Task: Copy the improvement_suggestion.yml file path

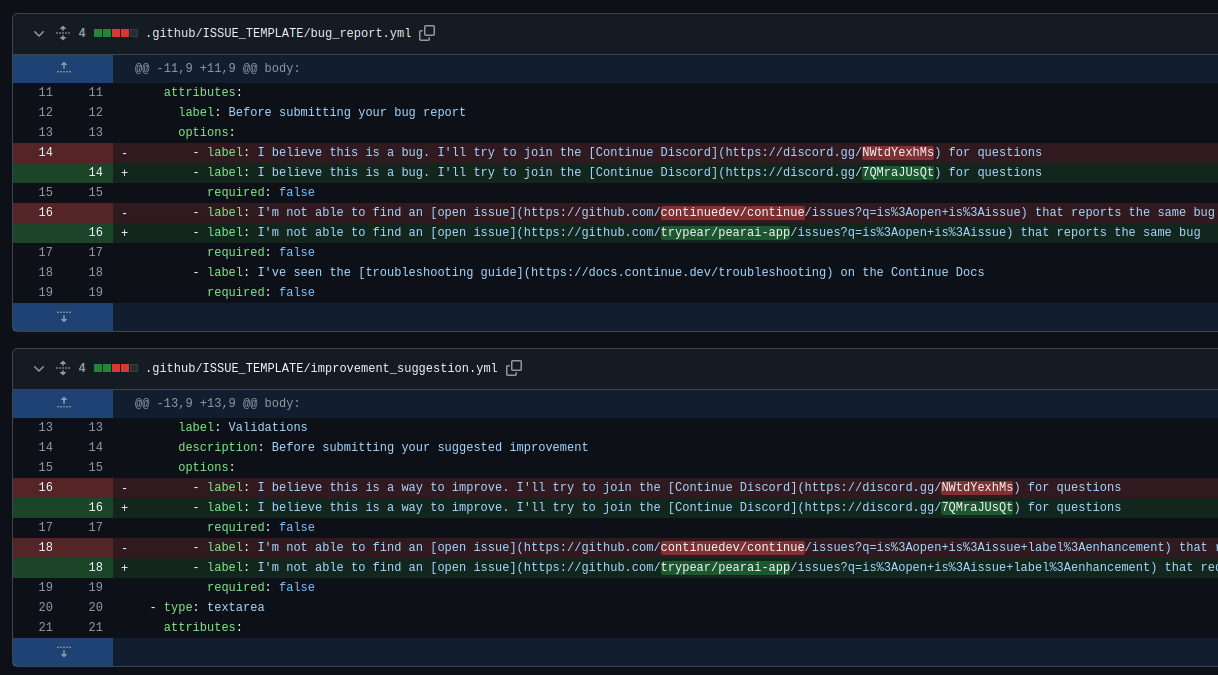Action: (514, 367)
